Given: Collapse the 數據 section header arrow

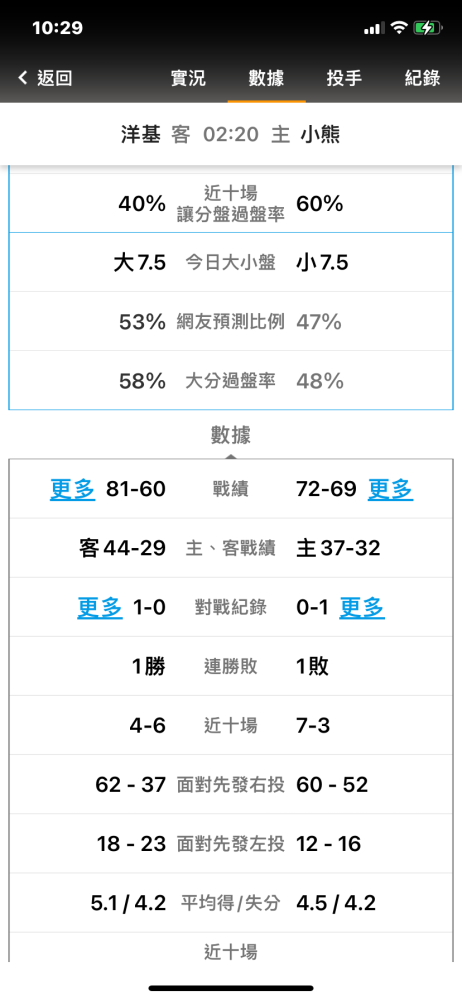Looking at the screenshot, I should [x=231, y=457].
